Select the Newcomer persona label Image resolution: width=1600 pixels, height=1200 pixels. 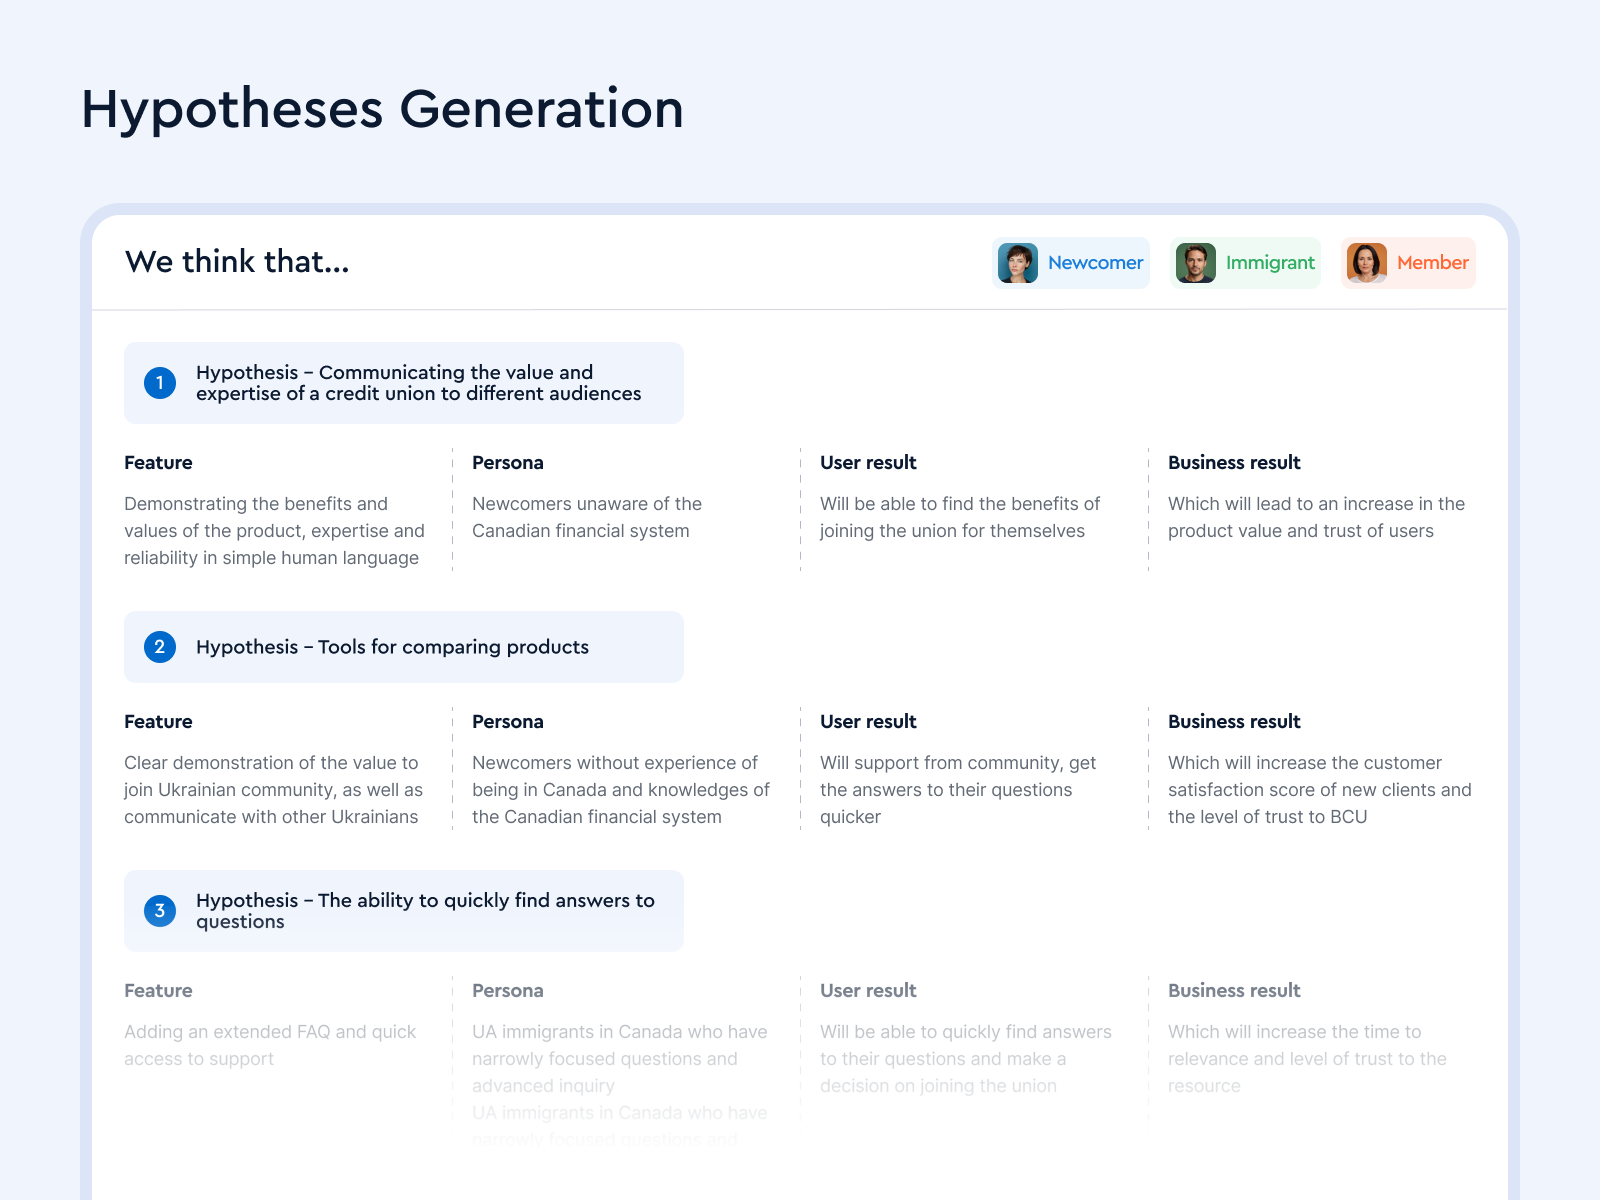click(1095, 263)
